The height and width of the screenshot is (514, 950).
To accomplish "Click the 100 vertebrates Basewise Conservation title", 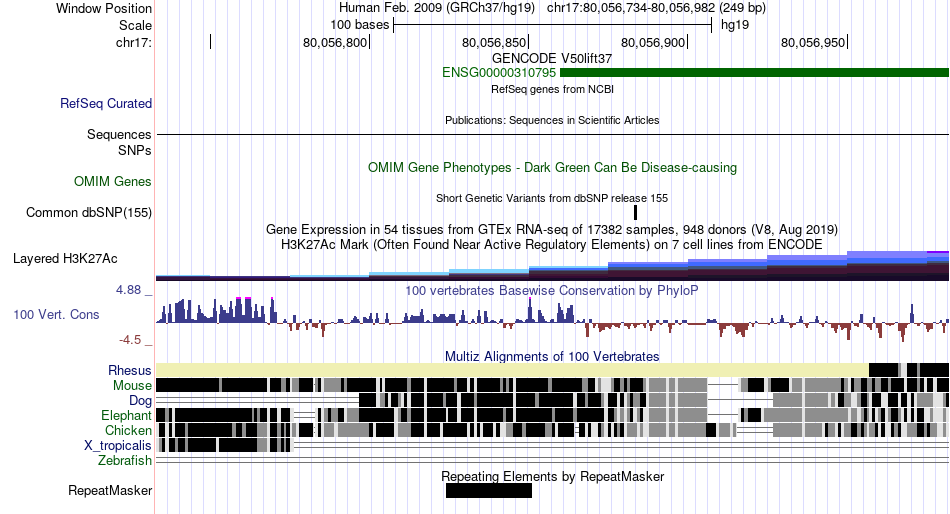I will tap(552, 290).
